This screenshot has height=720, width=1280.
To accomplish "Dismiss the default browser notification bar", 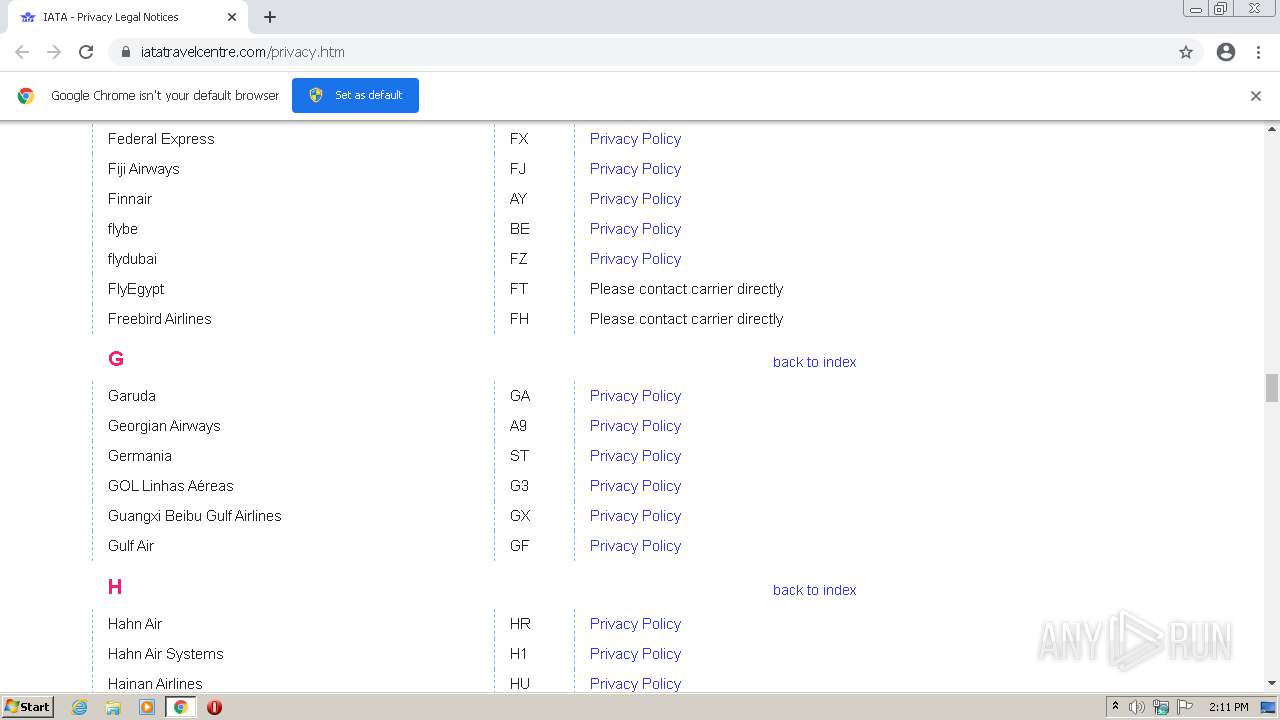I will (1256, 96).
